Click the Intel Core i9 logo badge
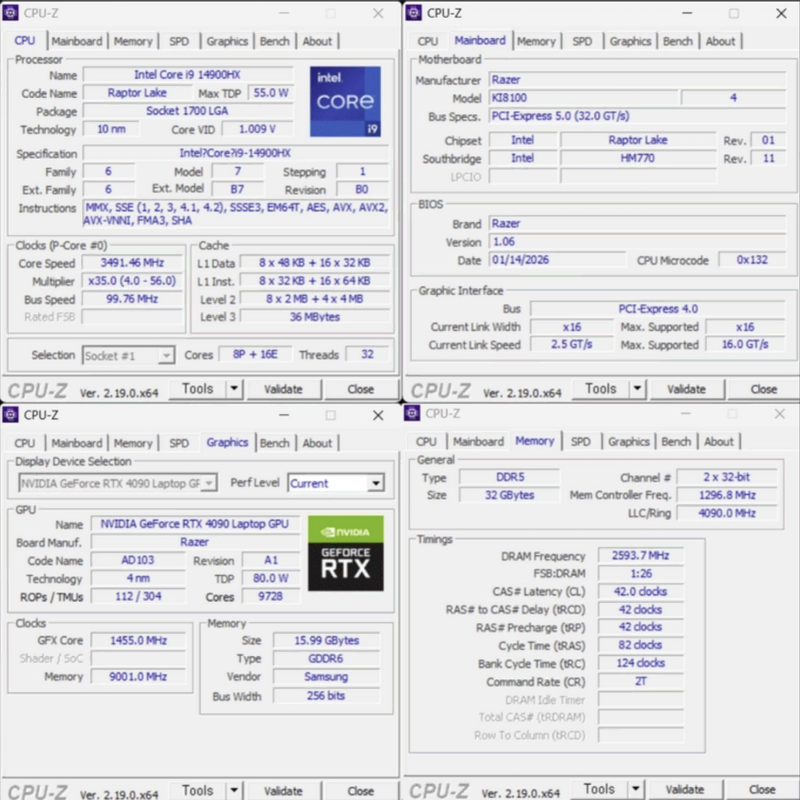The image size is (800, 800). coord(345,101)
